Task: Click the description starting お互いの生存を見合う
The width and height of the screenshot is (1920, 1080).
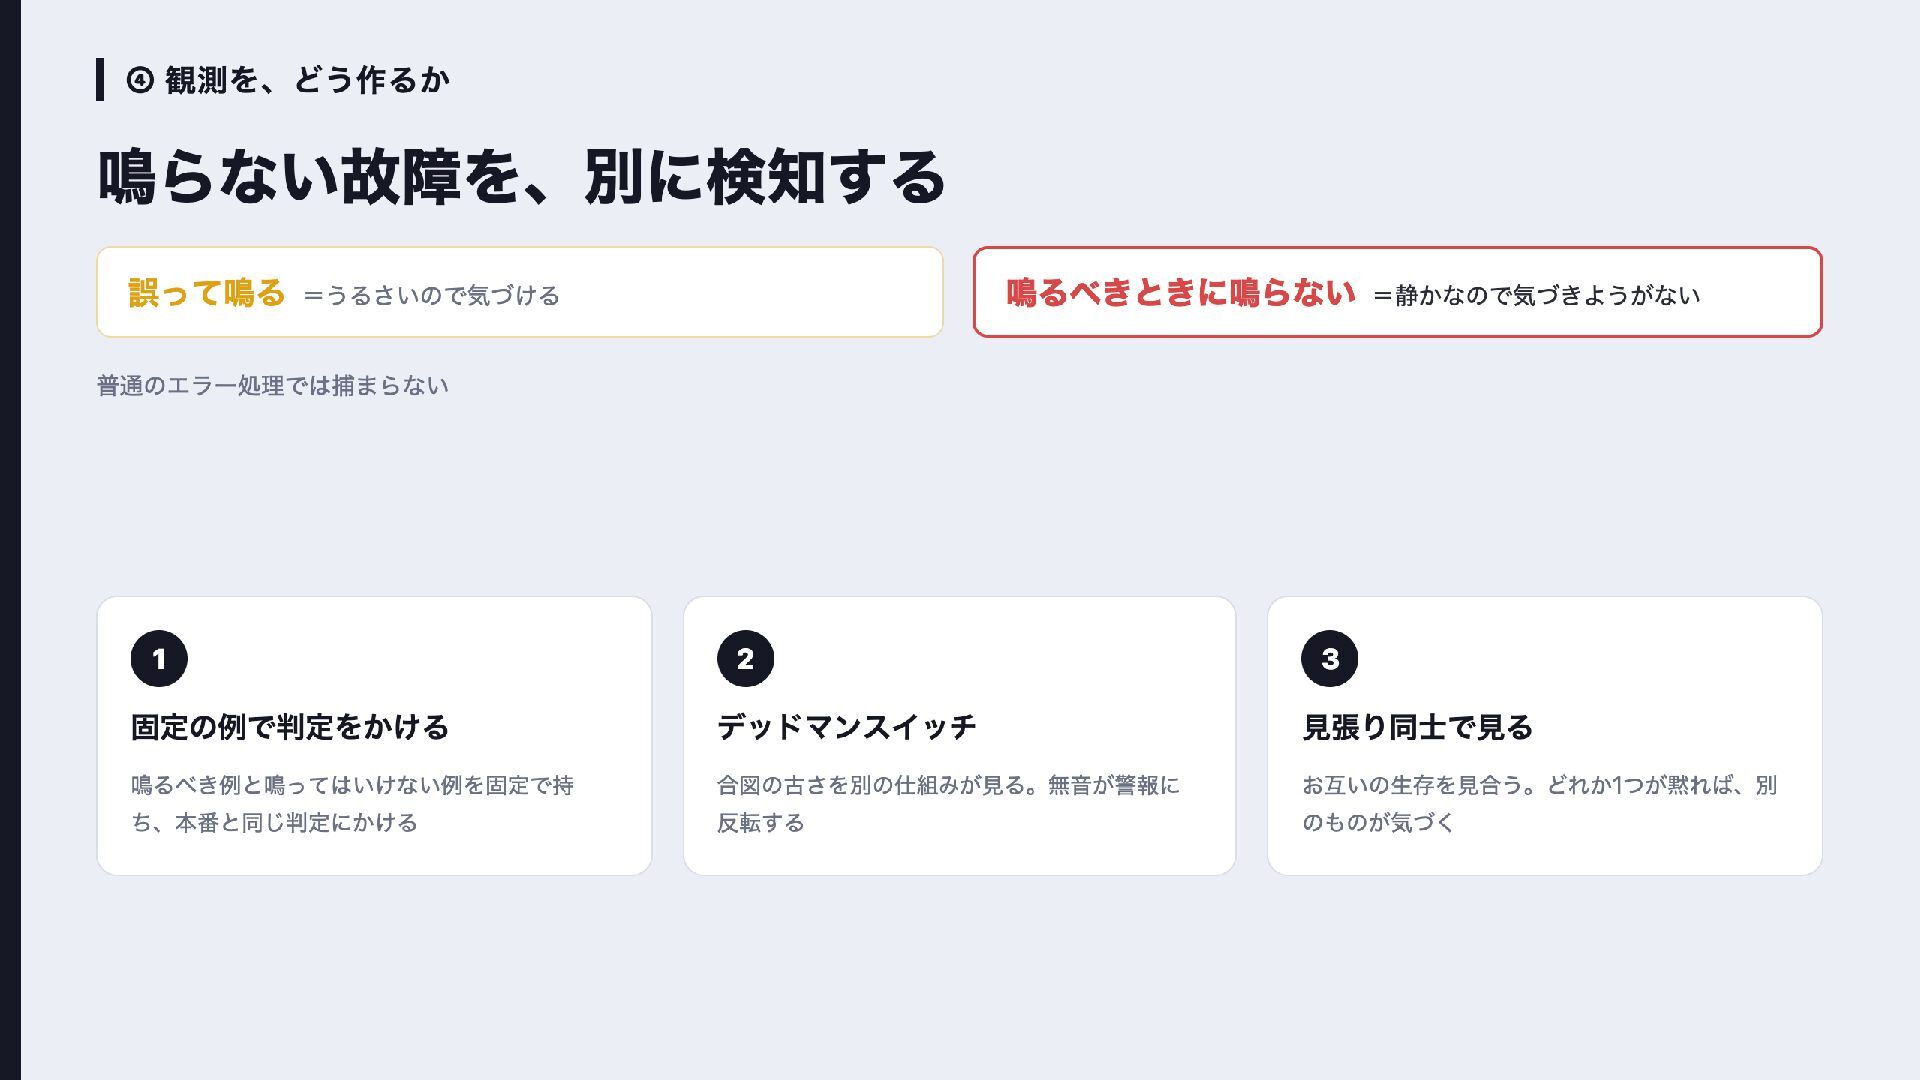Action: tap(1539, 804)
